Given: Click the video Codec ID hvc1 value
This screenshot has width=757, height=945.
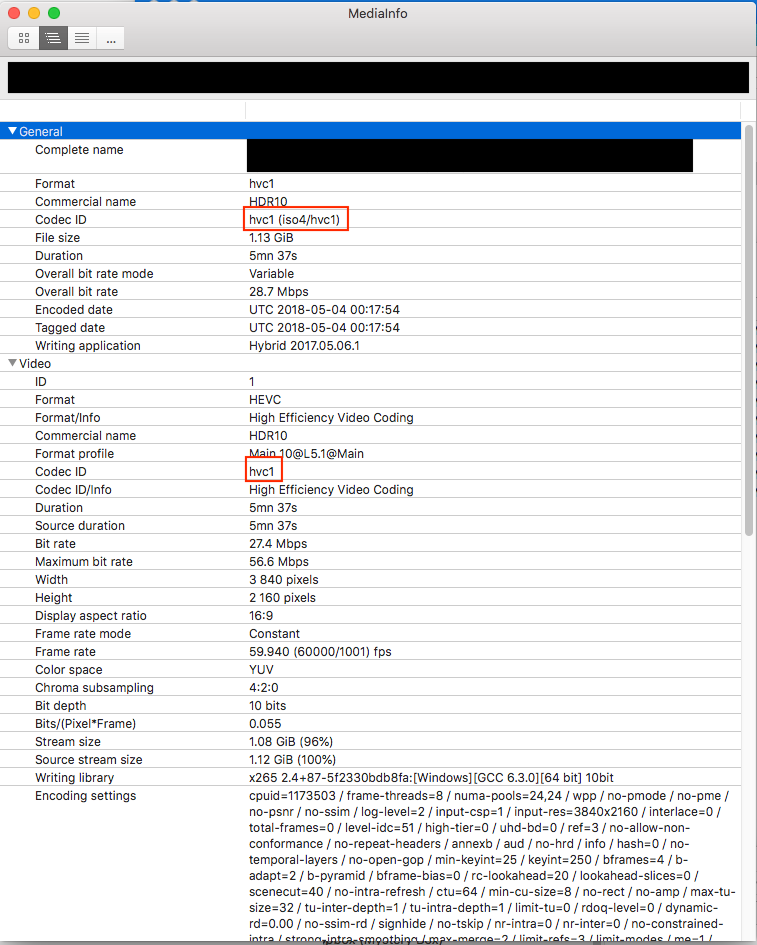Looking at the screenshot, I should coord(264,472).
